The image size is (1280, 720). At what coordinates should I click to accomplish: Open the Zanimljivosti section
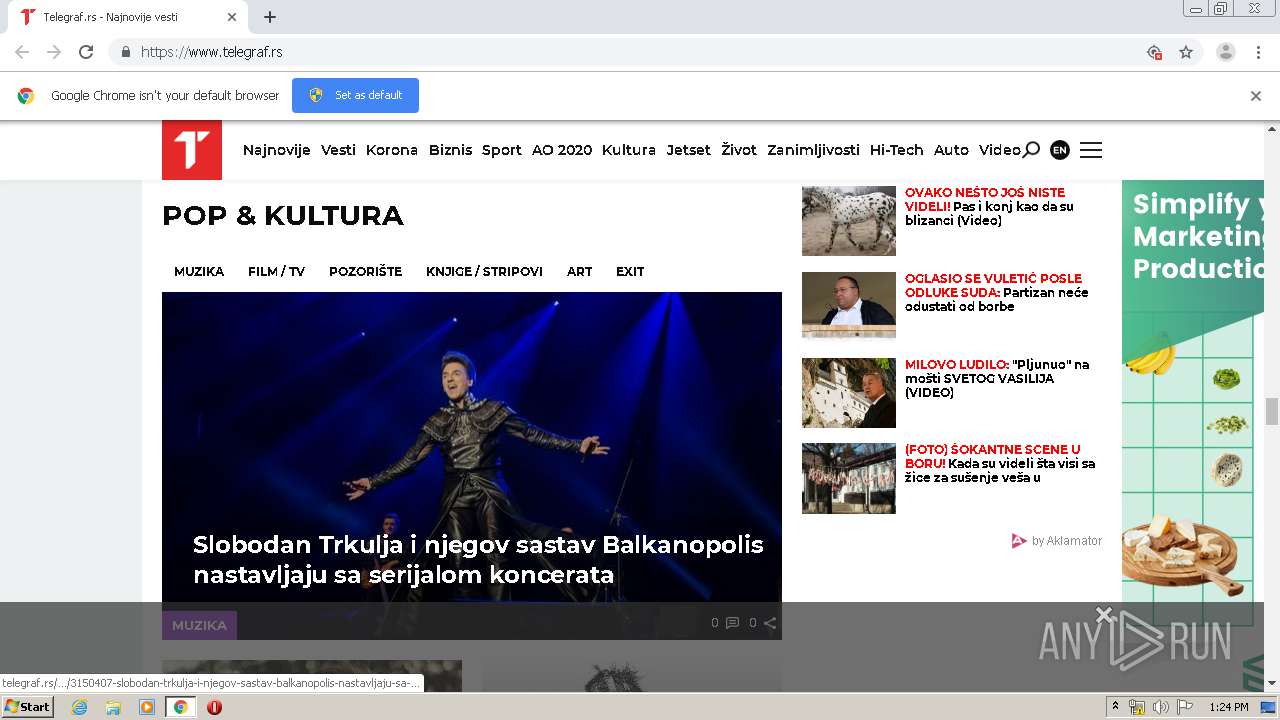[813, 150]
